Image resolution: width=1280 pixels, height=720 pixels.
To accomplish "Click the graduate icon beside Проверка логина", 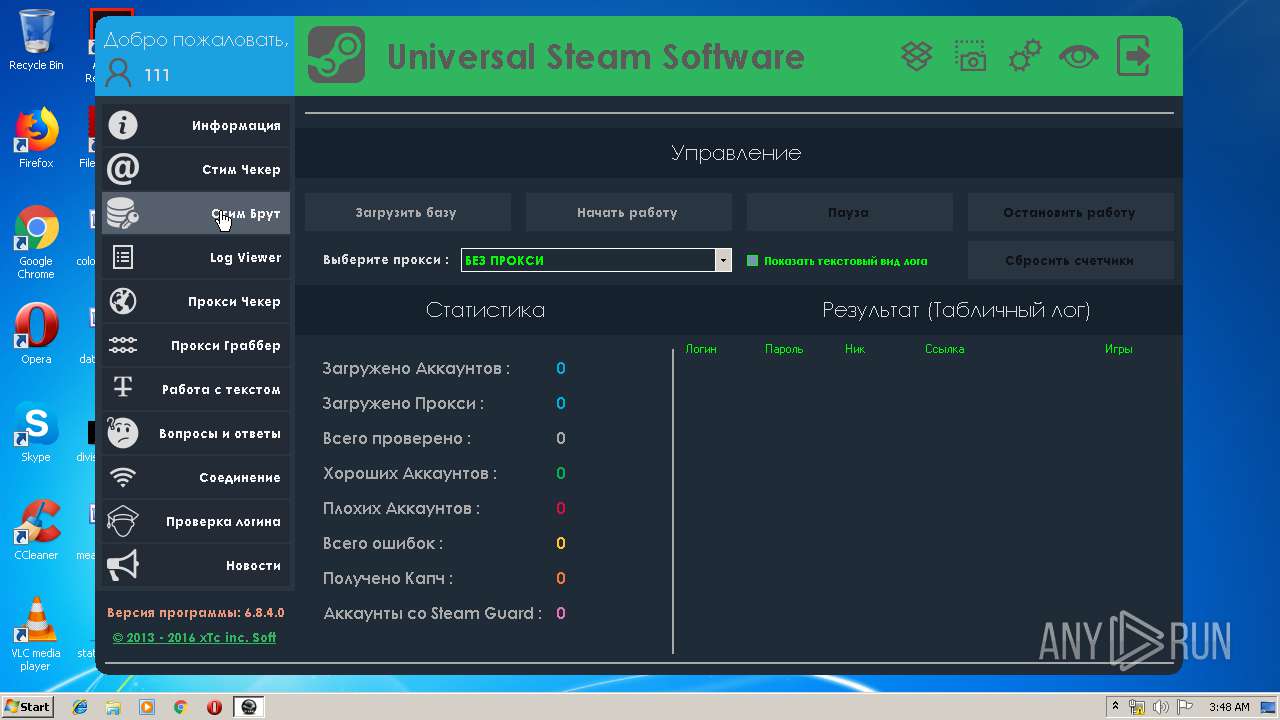I will pyautogui.click(x=123, y=521).
